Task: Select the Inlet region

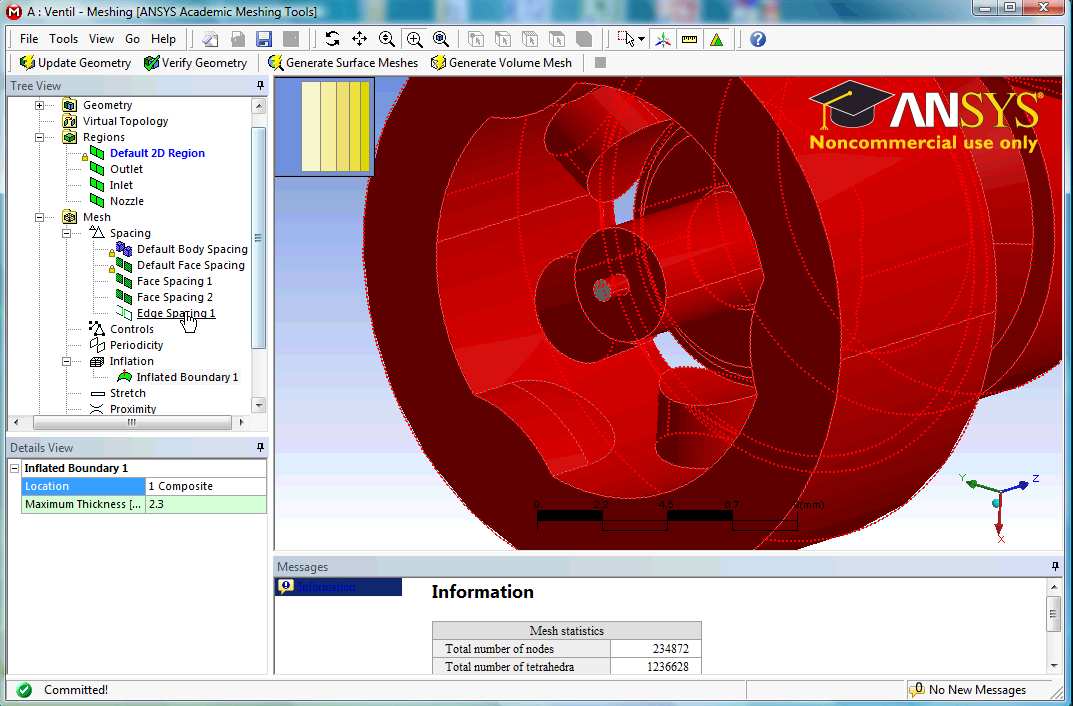Action: pyautogui.click(x=122, y=185)
